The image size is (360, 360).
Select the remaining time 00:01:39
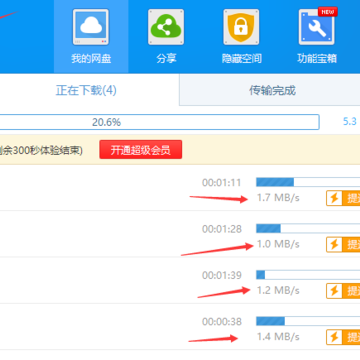coord(222,275)
